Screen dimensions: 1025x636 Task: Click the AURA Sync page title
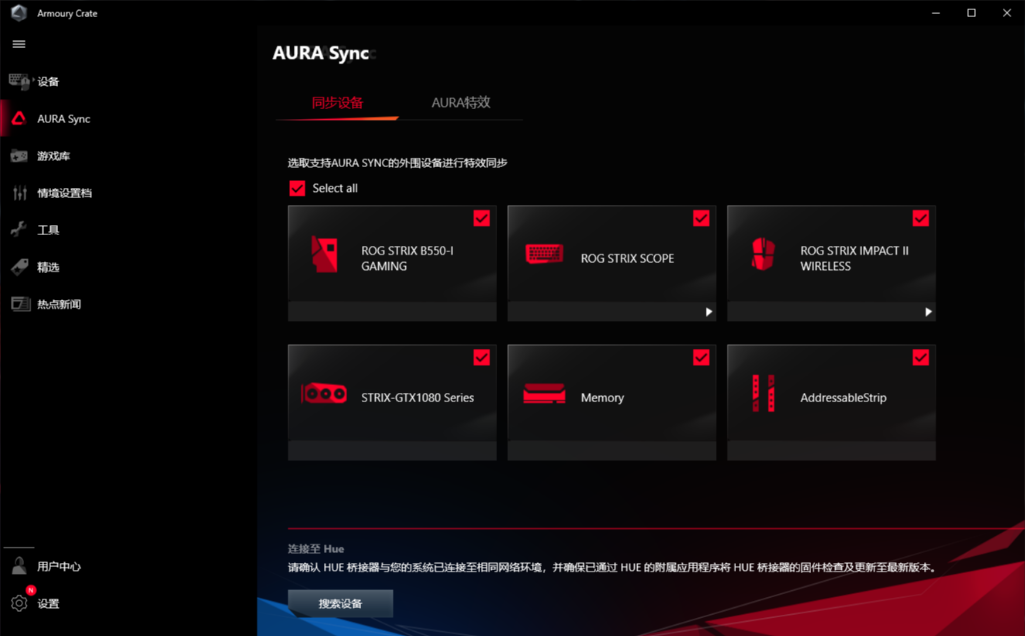pyautogui.click(x=321, y=53)
